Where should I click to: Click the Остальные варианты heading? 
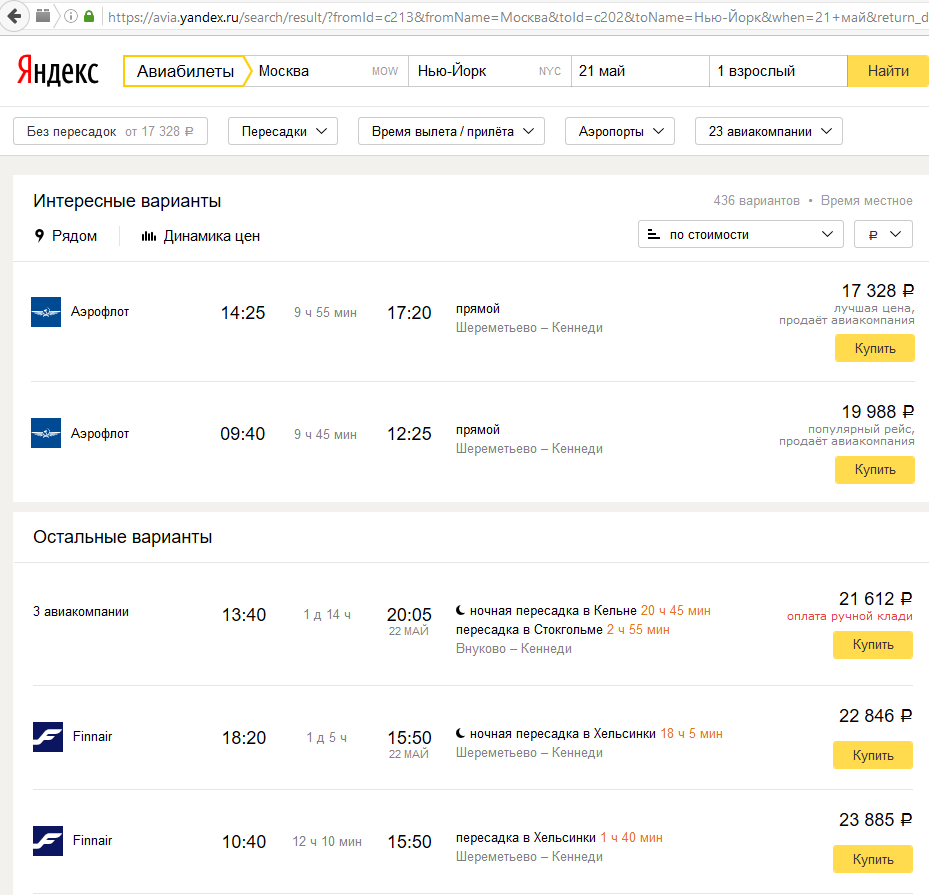coord(123,537)
